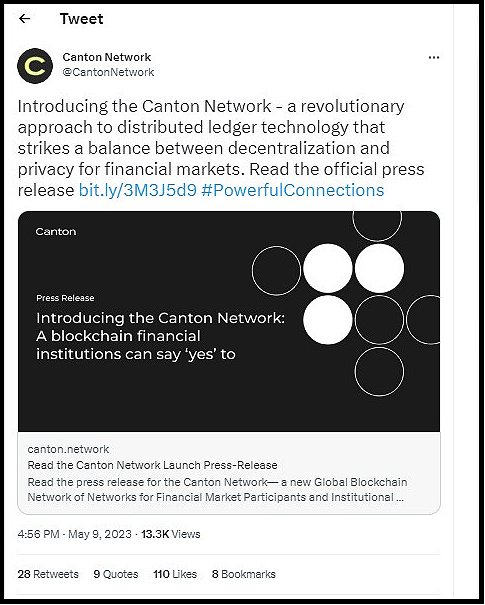This screenshot has height=605, width=485.
Task: Open the three-dot more options menu
Action: 434,57
